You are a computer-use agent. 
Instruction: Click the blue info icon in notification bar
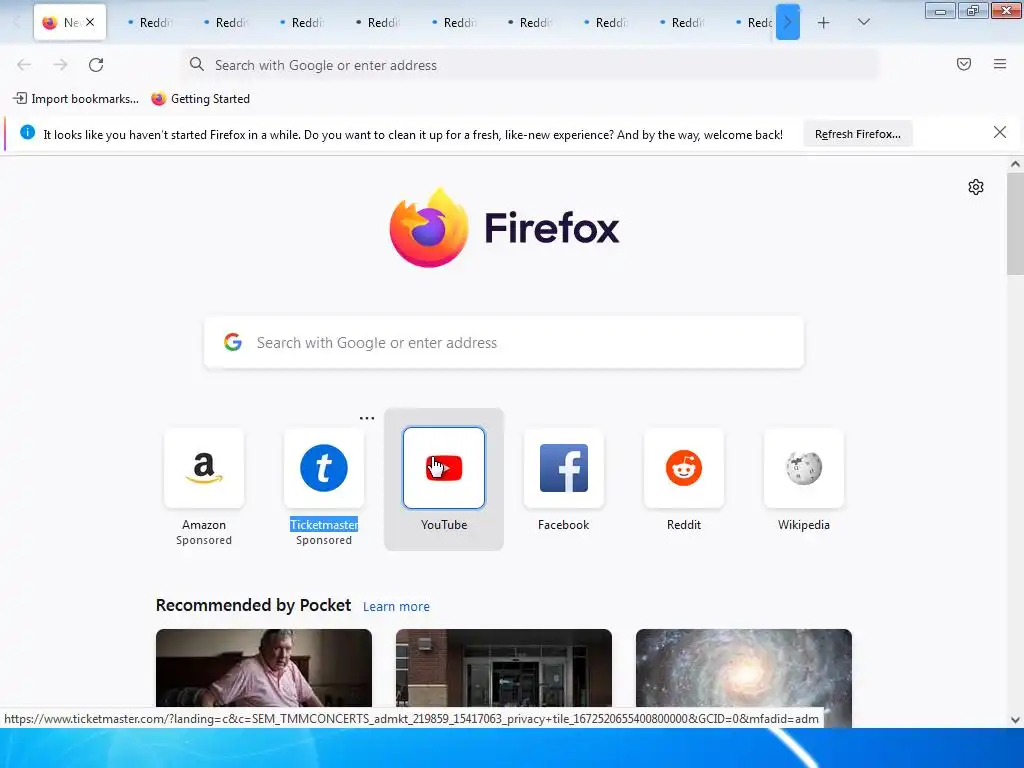27,133
